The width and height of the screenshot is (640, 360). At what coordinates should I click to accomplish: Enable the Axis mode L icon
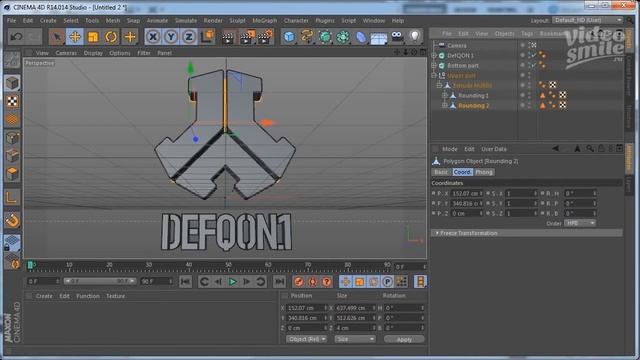tap(12, 198)
